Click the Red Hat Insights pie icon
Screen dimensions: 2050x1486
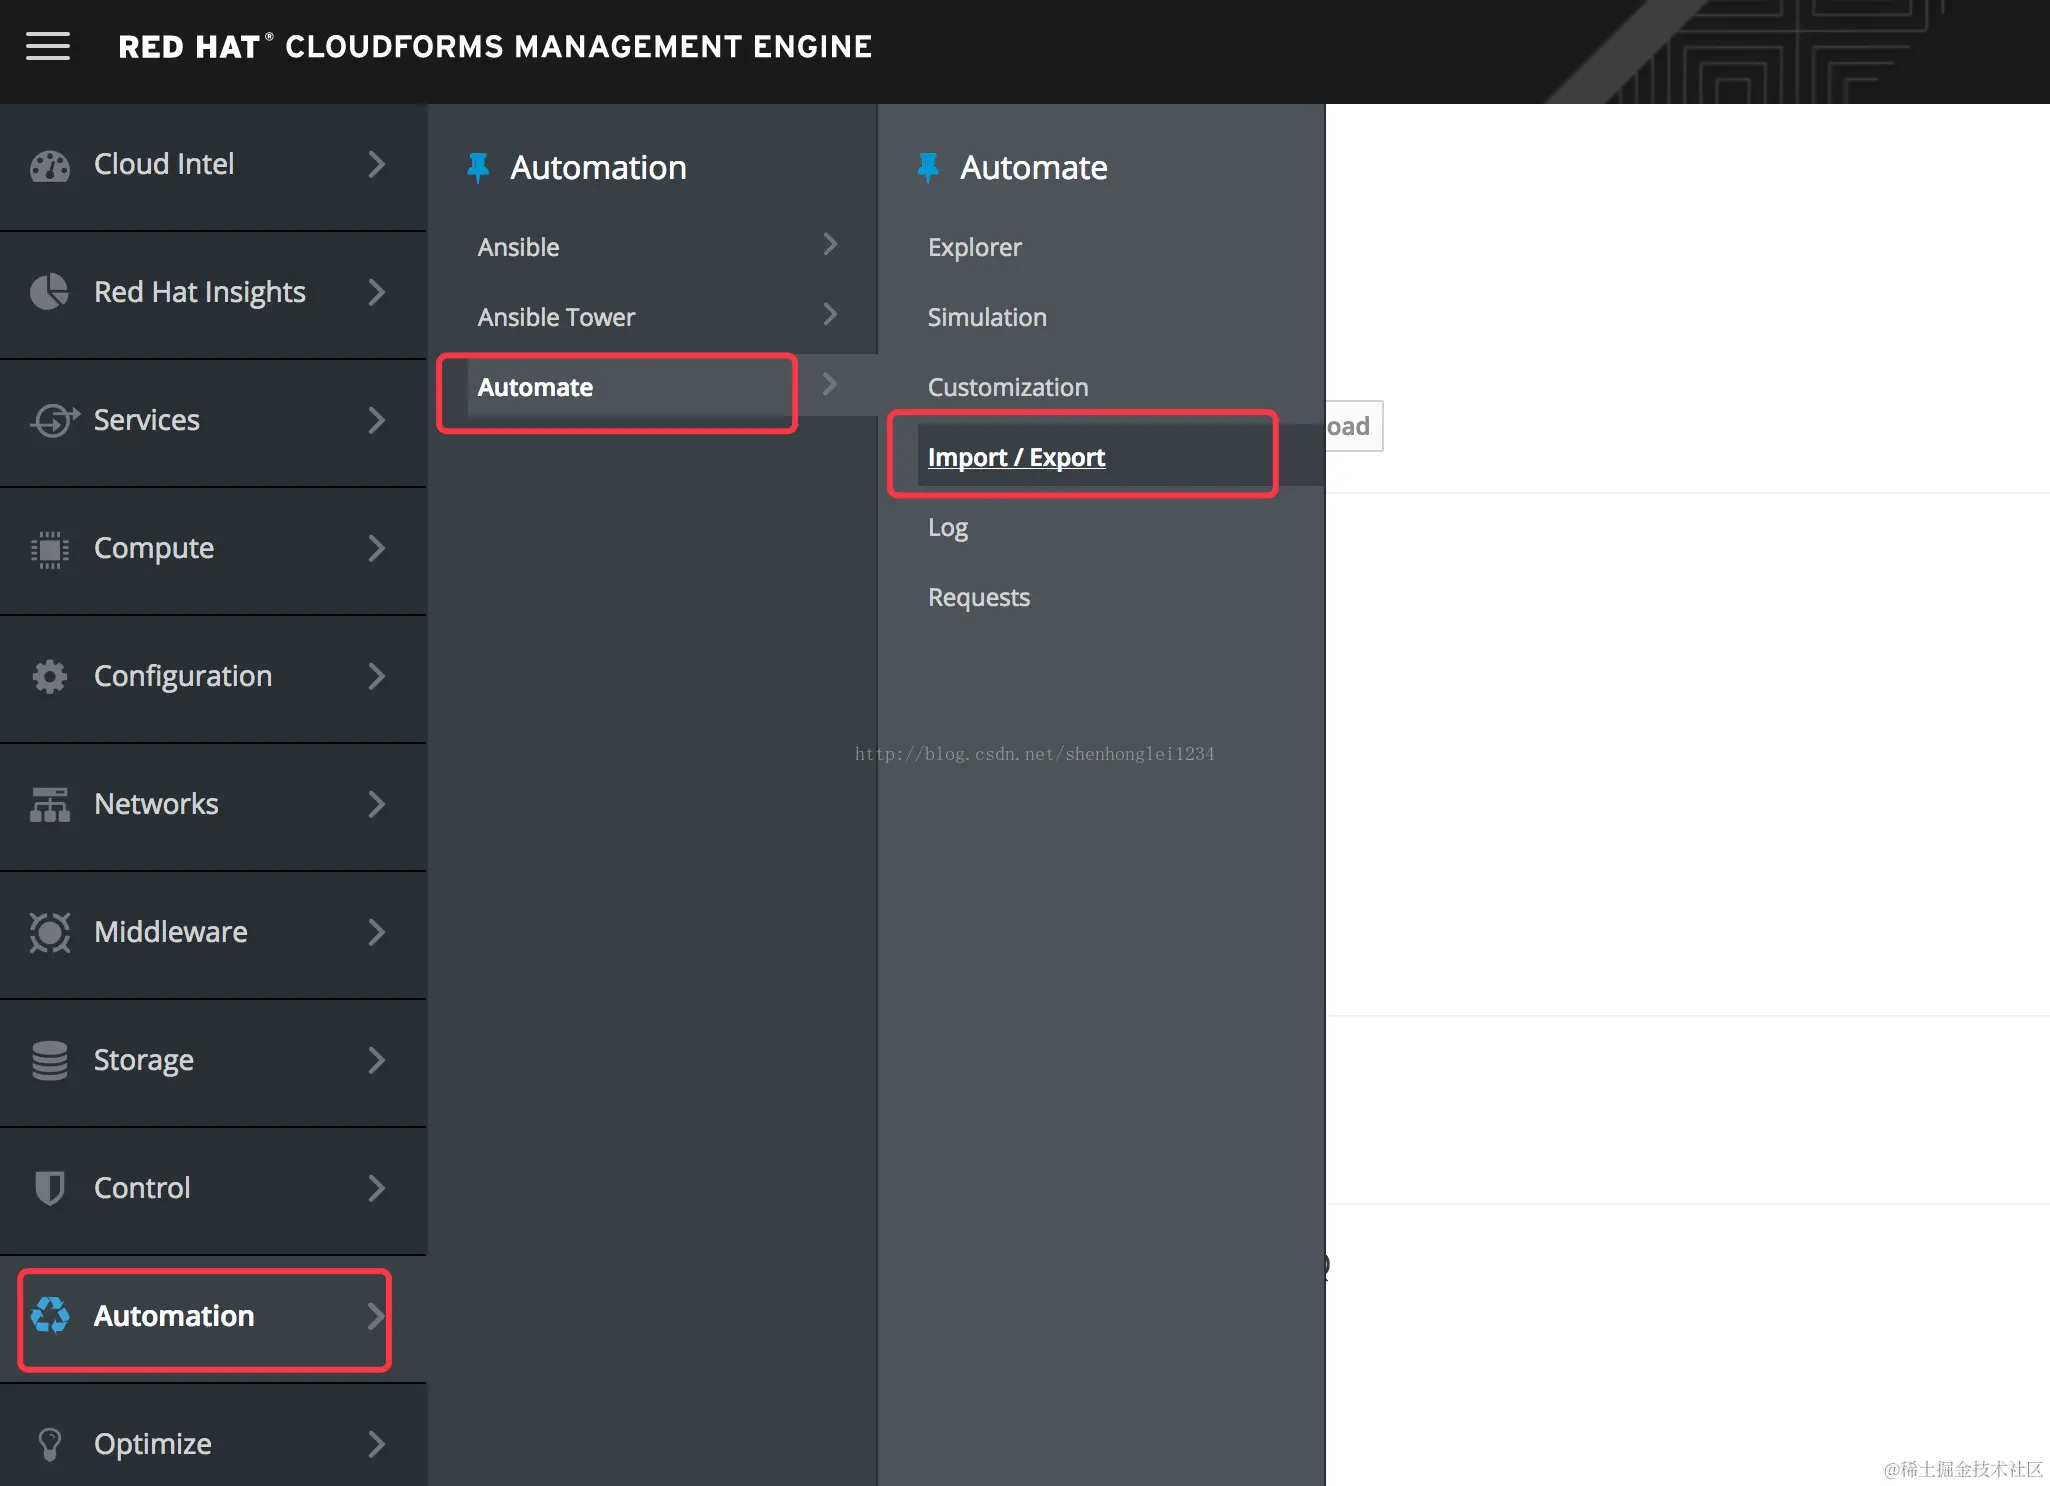(x=49, y=292)
